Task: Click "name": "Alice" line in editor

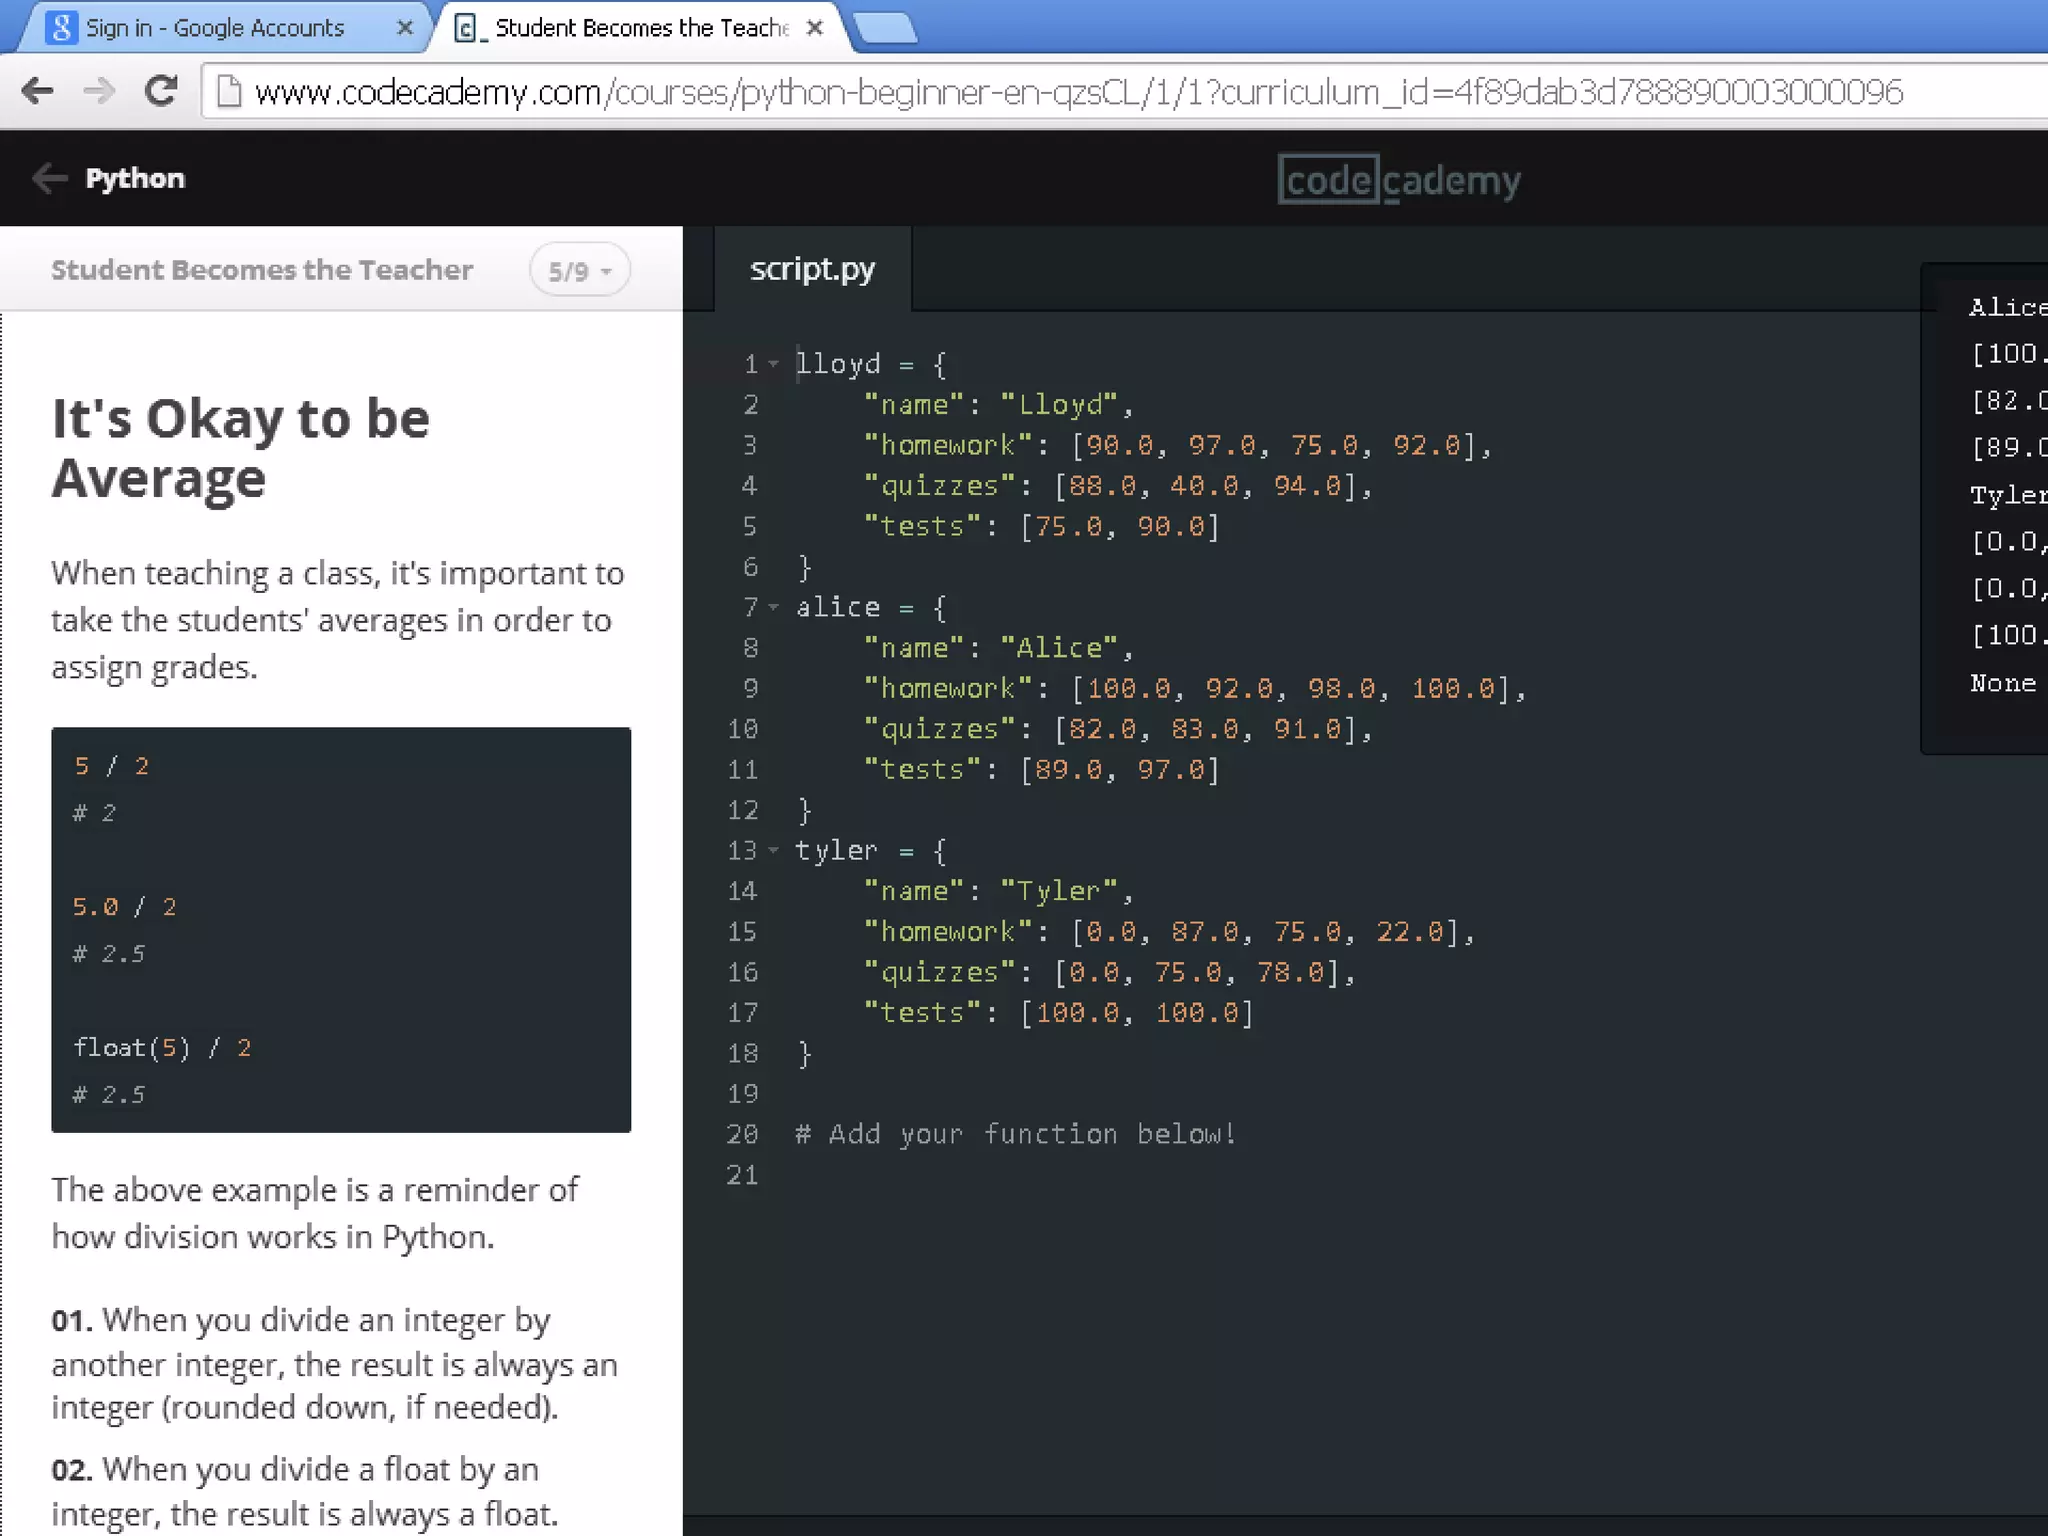Action: click(998, 648)
